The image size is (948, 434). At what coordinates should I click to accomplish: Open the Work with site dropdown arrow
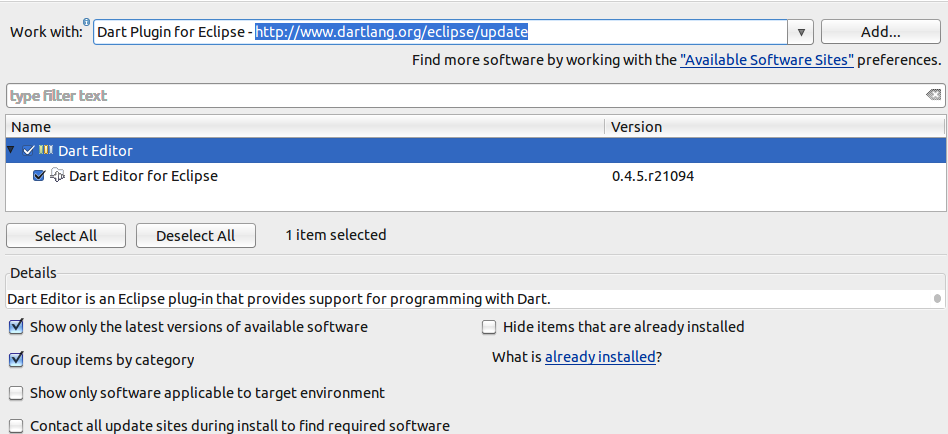pos(800,32)
